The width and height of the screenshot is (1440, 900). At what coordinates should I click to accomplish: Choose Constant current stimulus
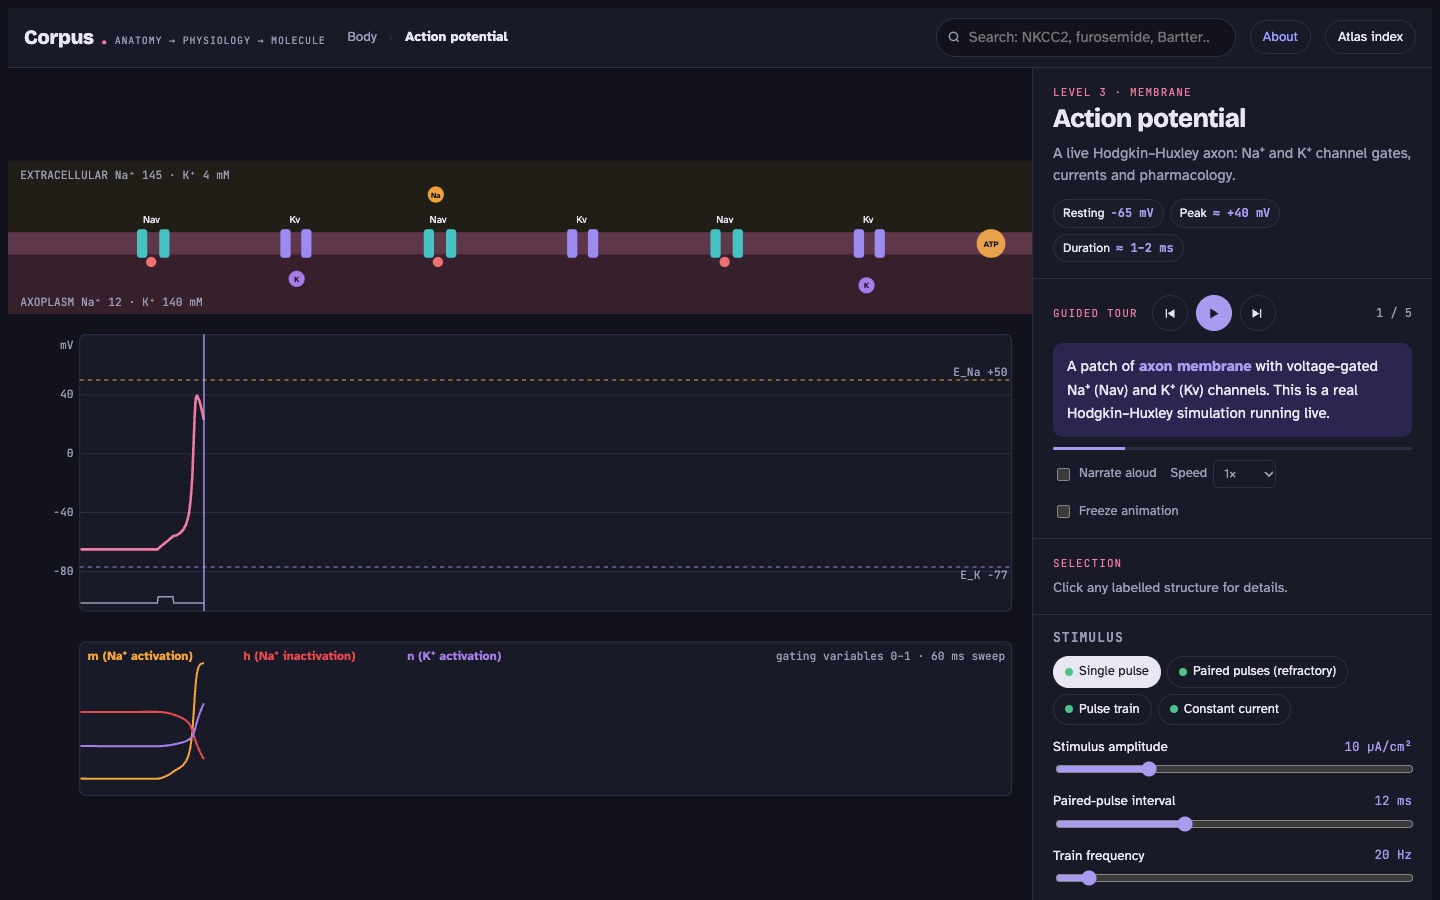point(1224,709)
